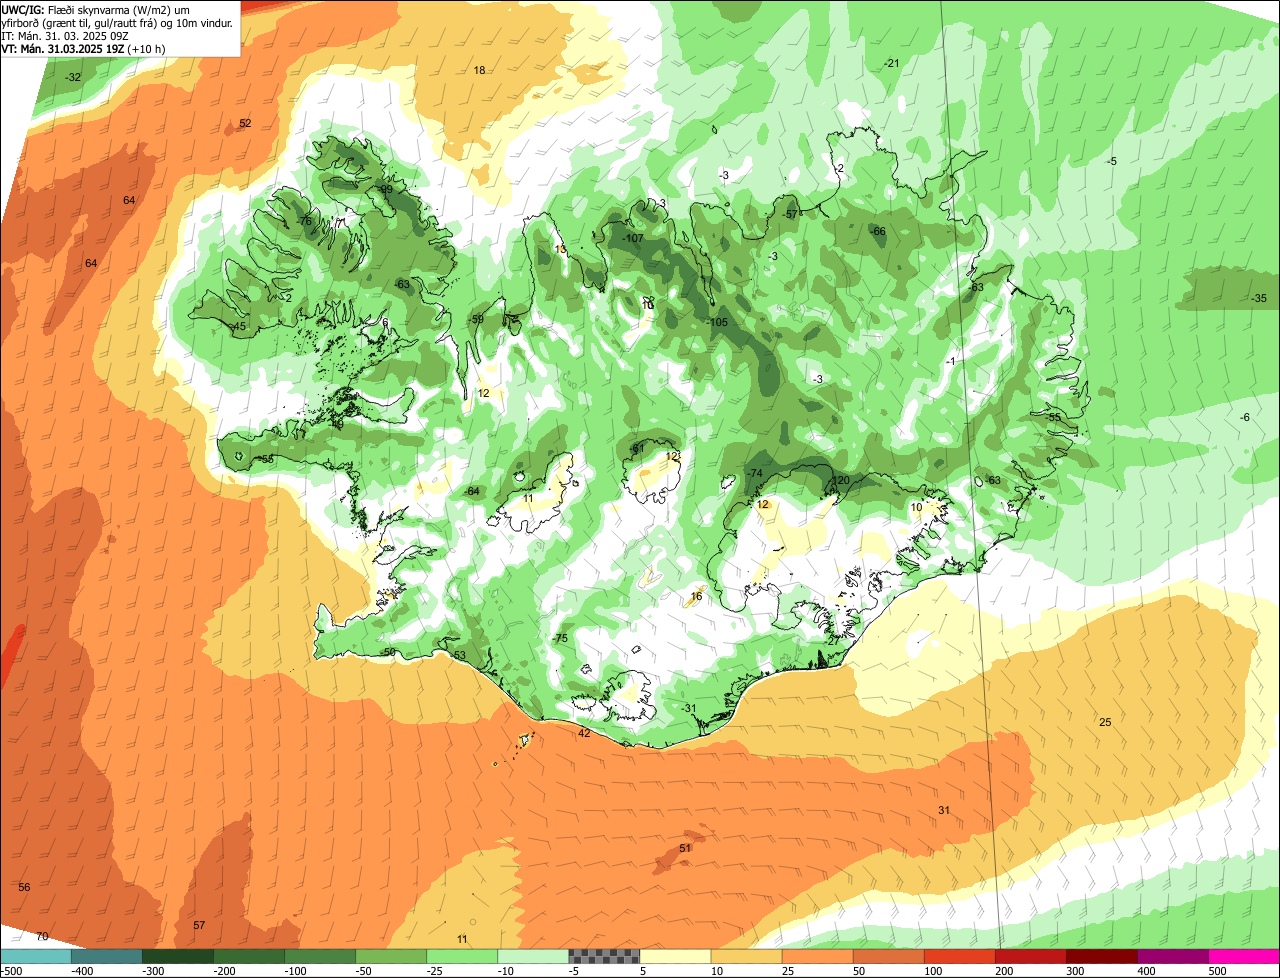This screenshot has height=978, width=1280.
Task: Click the '120' value by the glacier edge
Action: point(841,480)
